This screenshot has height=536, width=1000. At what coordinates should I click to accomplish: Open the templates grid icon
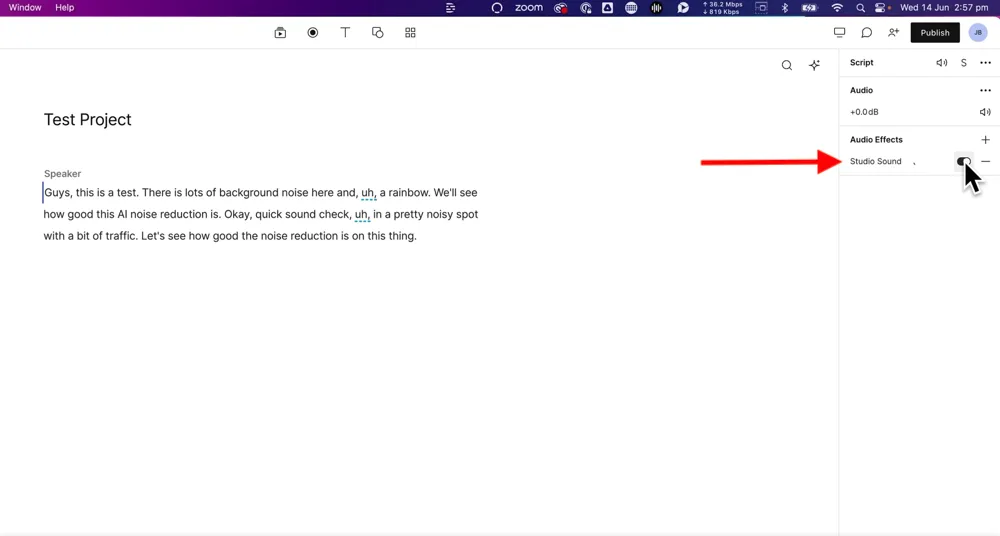pos(410,33)
